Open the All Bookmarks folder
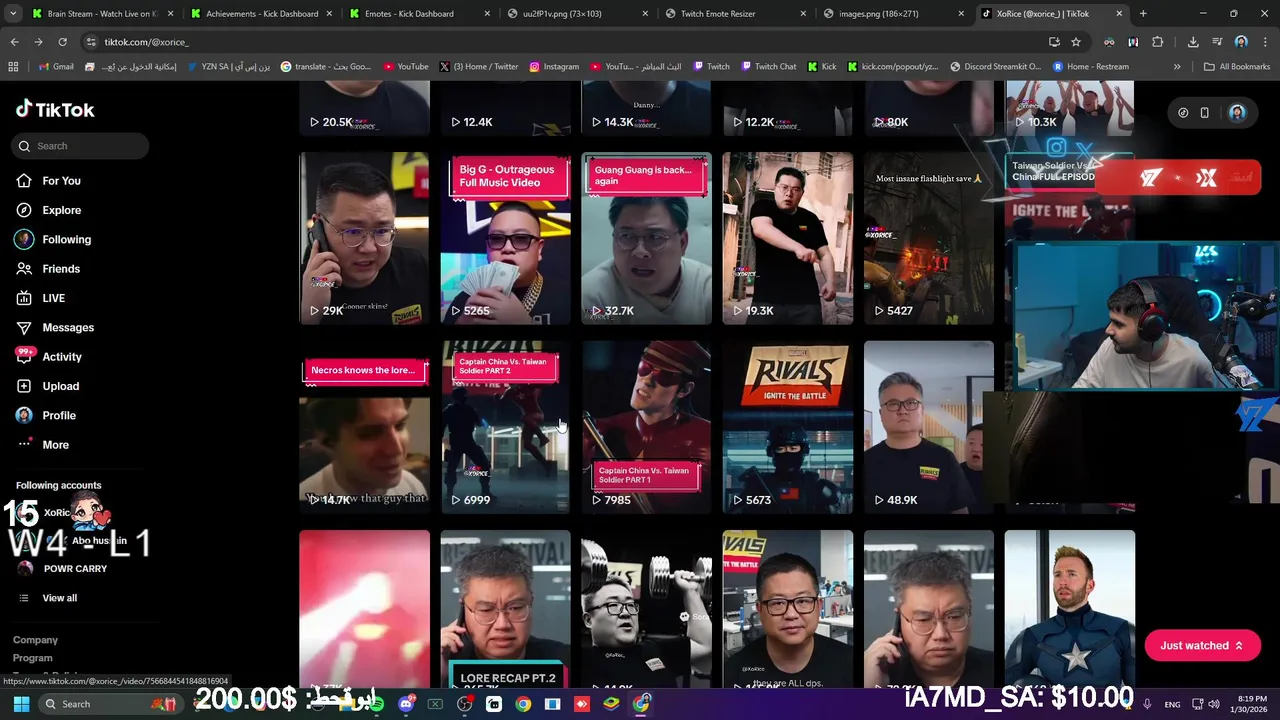The height and width of the screenshot is (720, 1280). click(1237, 67)
